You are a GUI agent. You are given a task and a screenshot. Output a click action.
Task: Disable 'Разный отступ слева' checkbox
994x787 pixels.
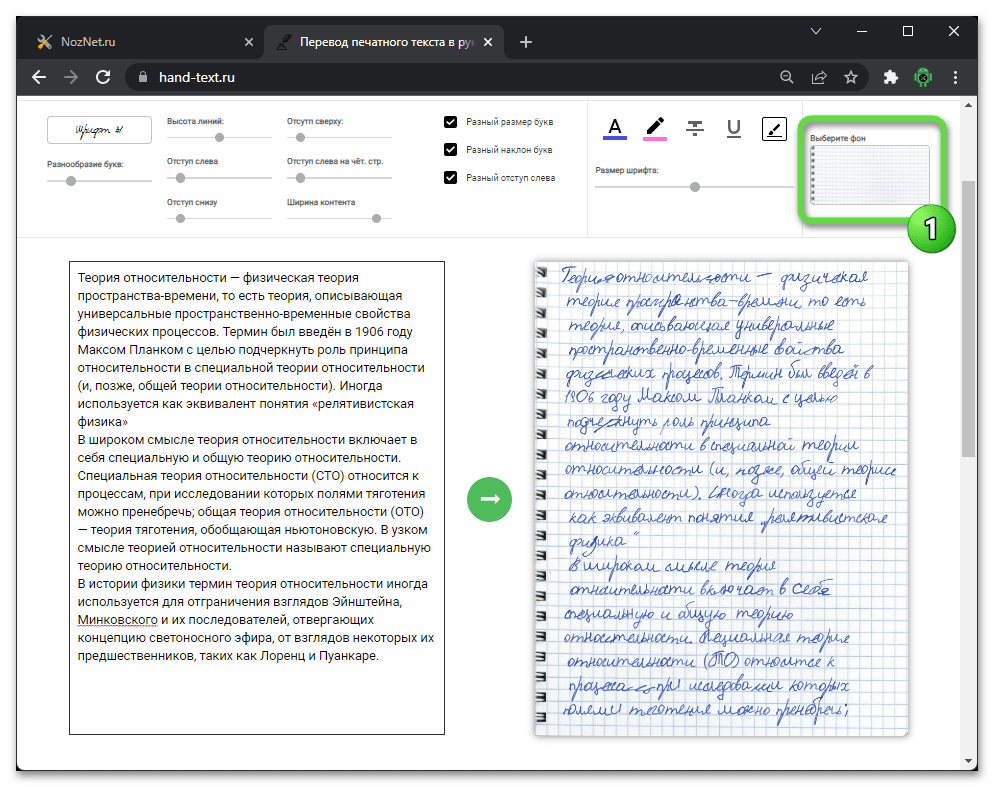[x=451, y=178]
